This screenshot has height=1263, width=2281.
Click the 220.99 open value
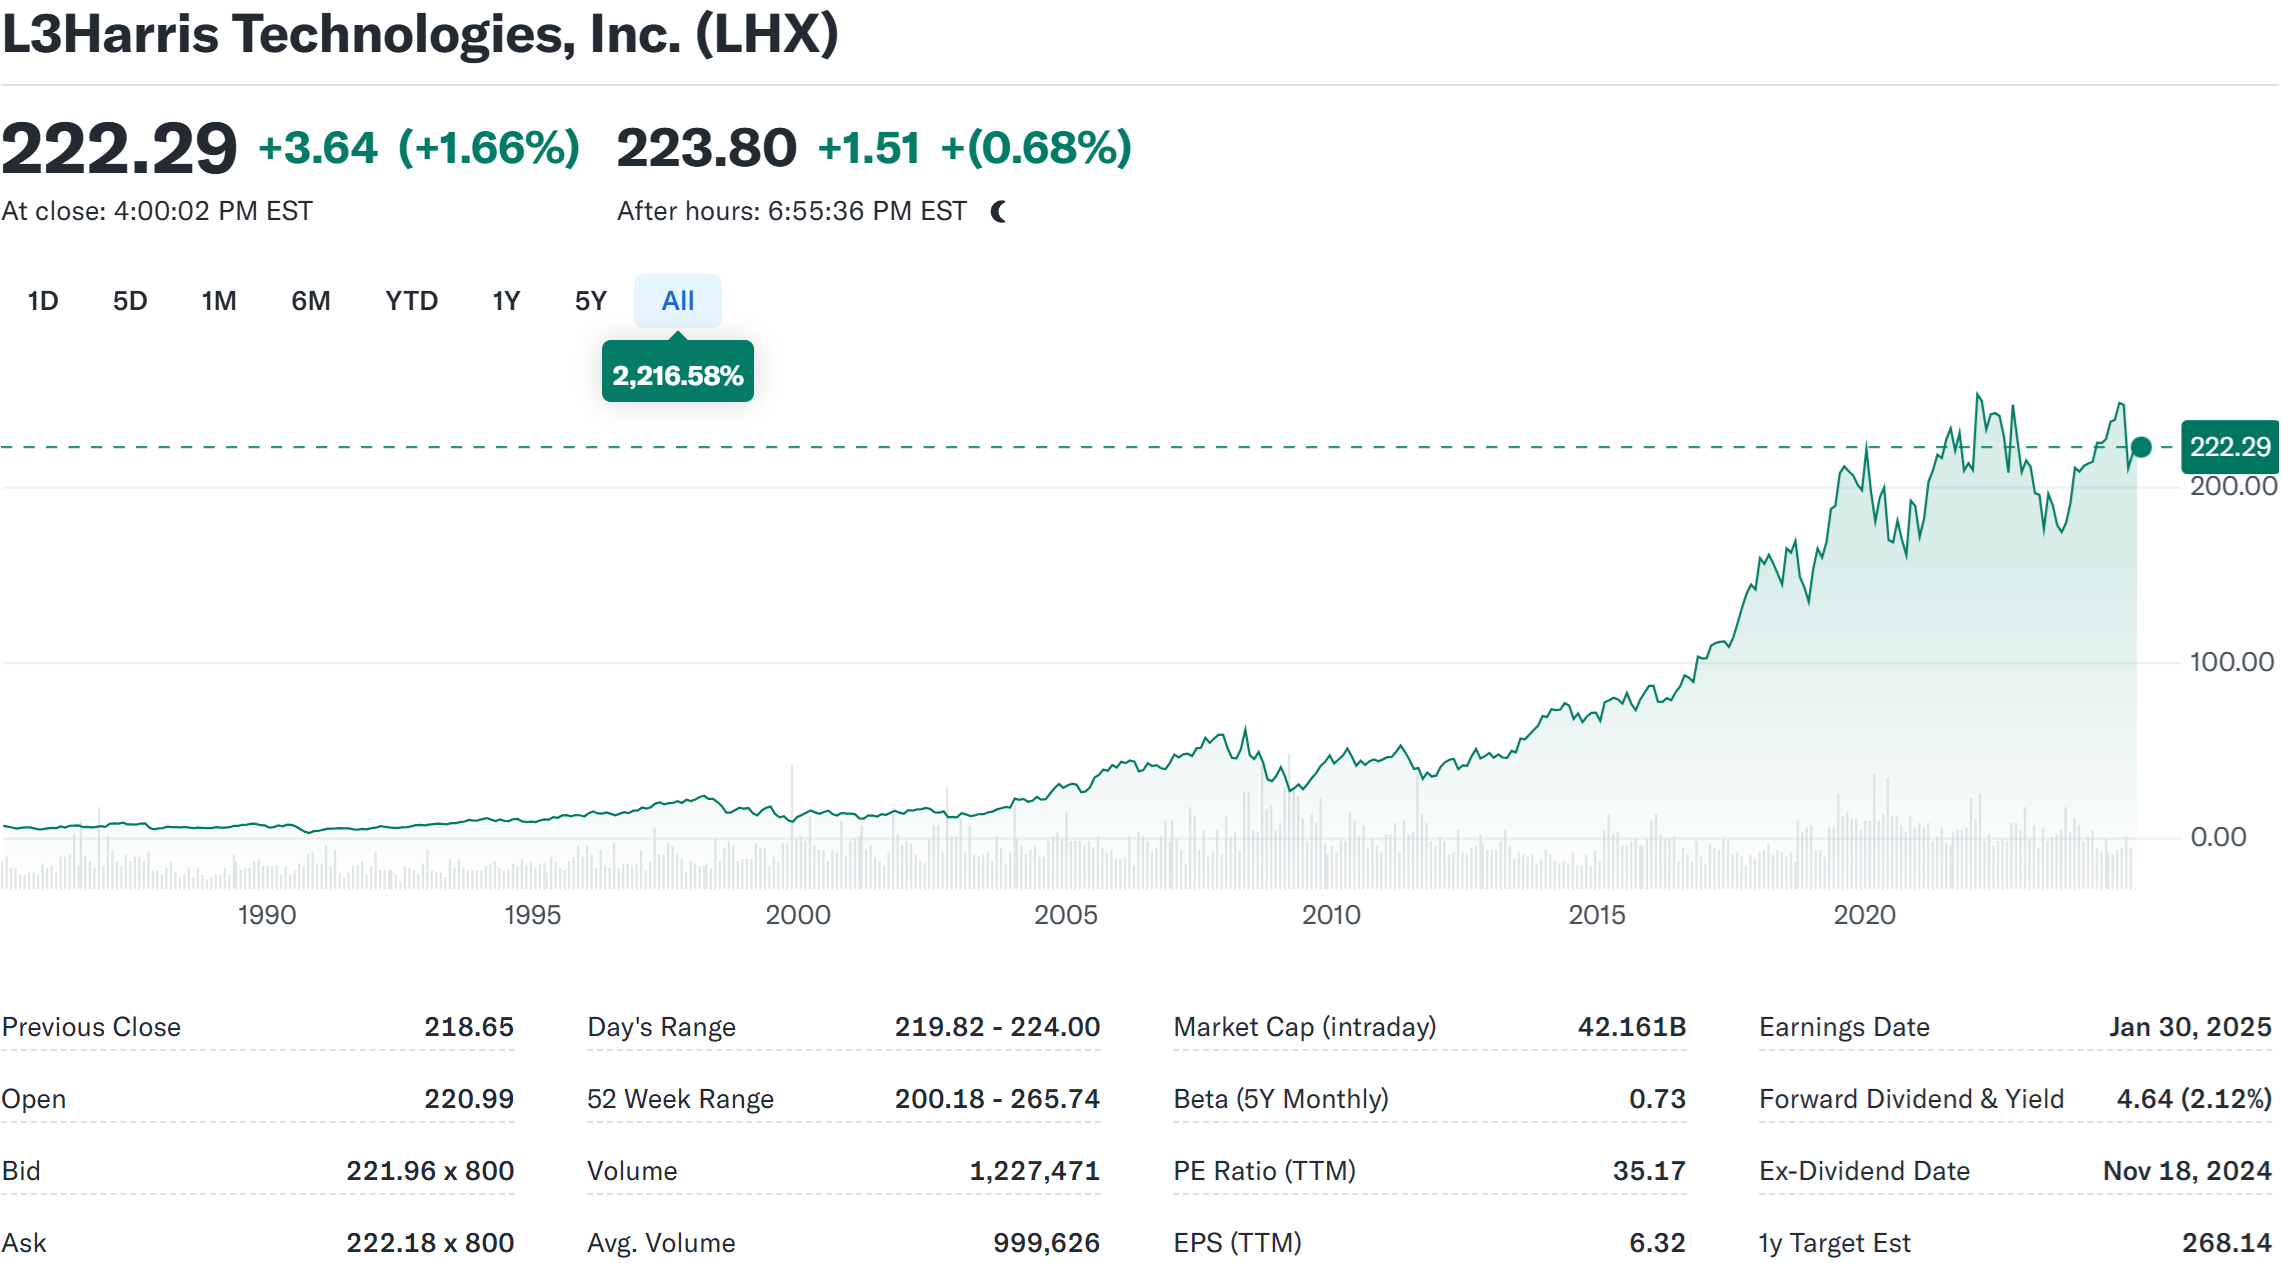pos(469,1099)
